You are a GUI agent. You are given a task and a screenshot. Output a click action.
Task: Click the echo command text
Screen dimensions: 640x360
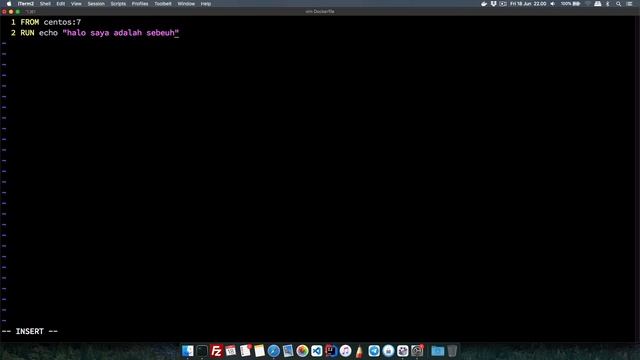[49, 33]
